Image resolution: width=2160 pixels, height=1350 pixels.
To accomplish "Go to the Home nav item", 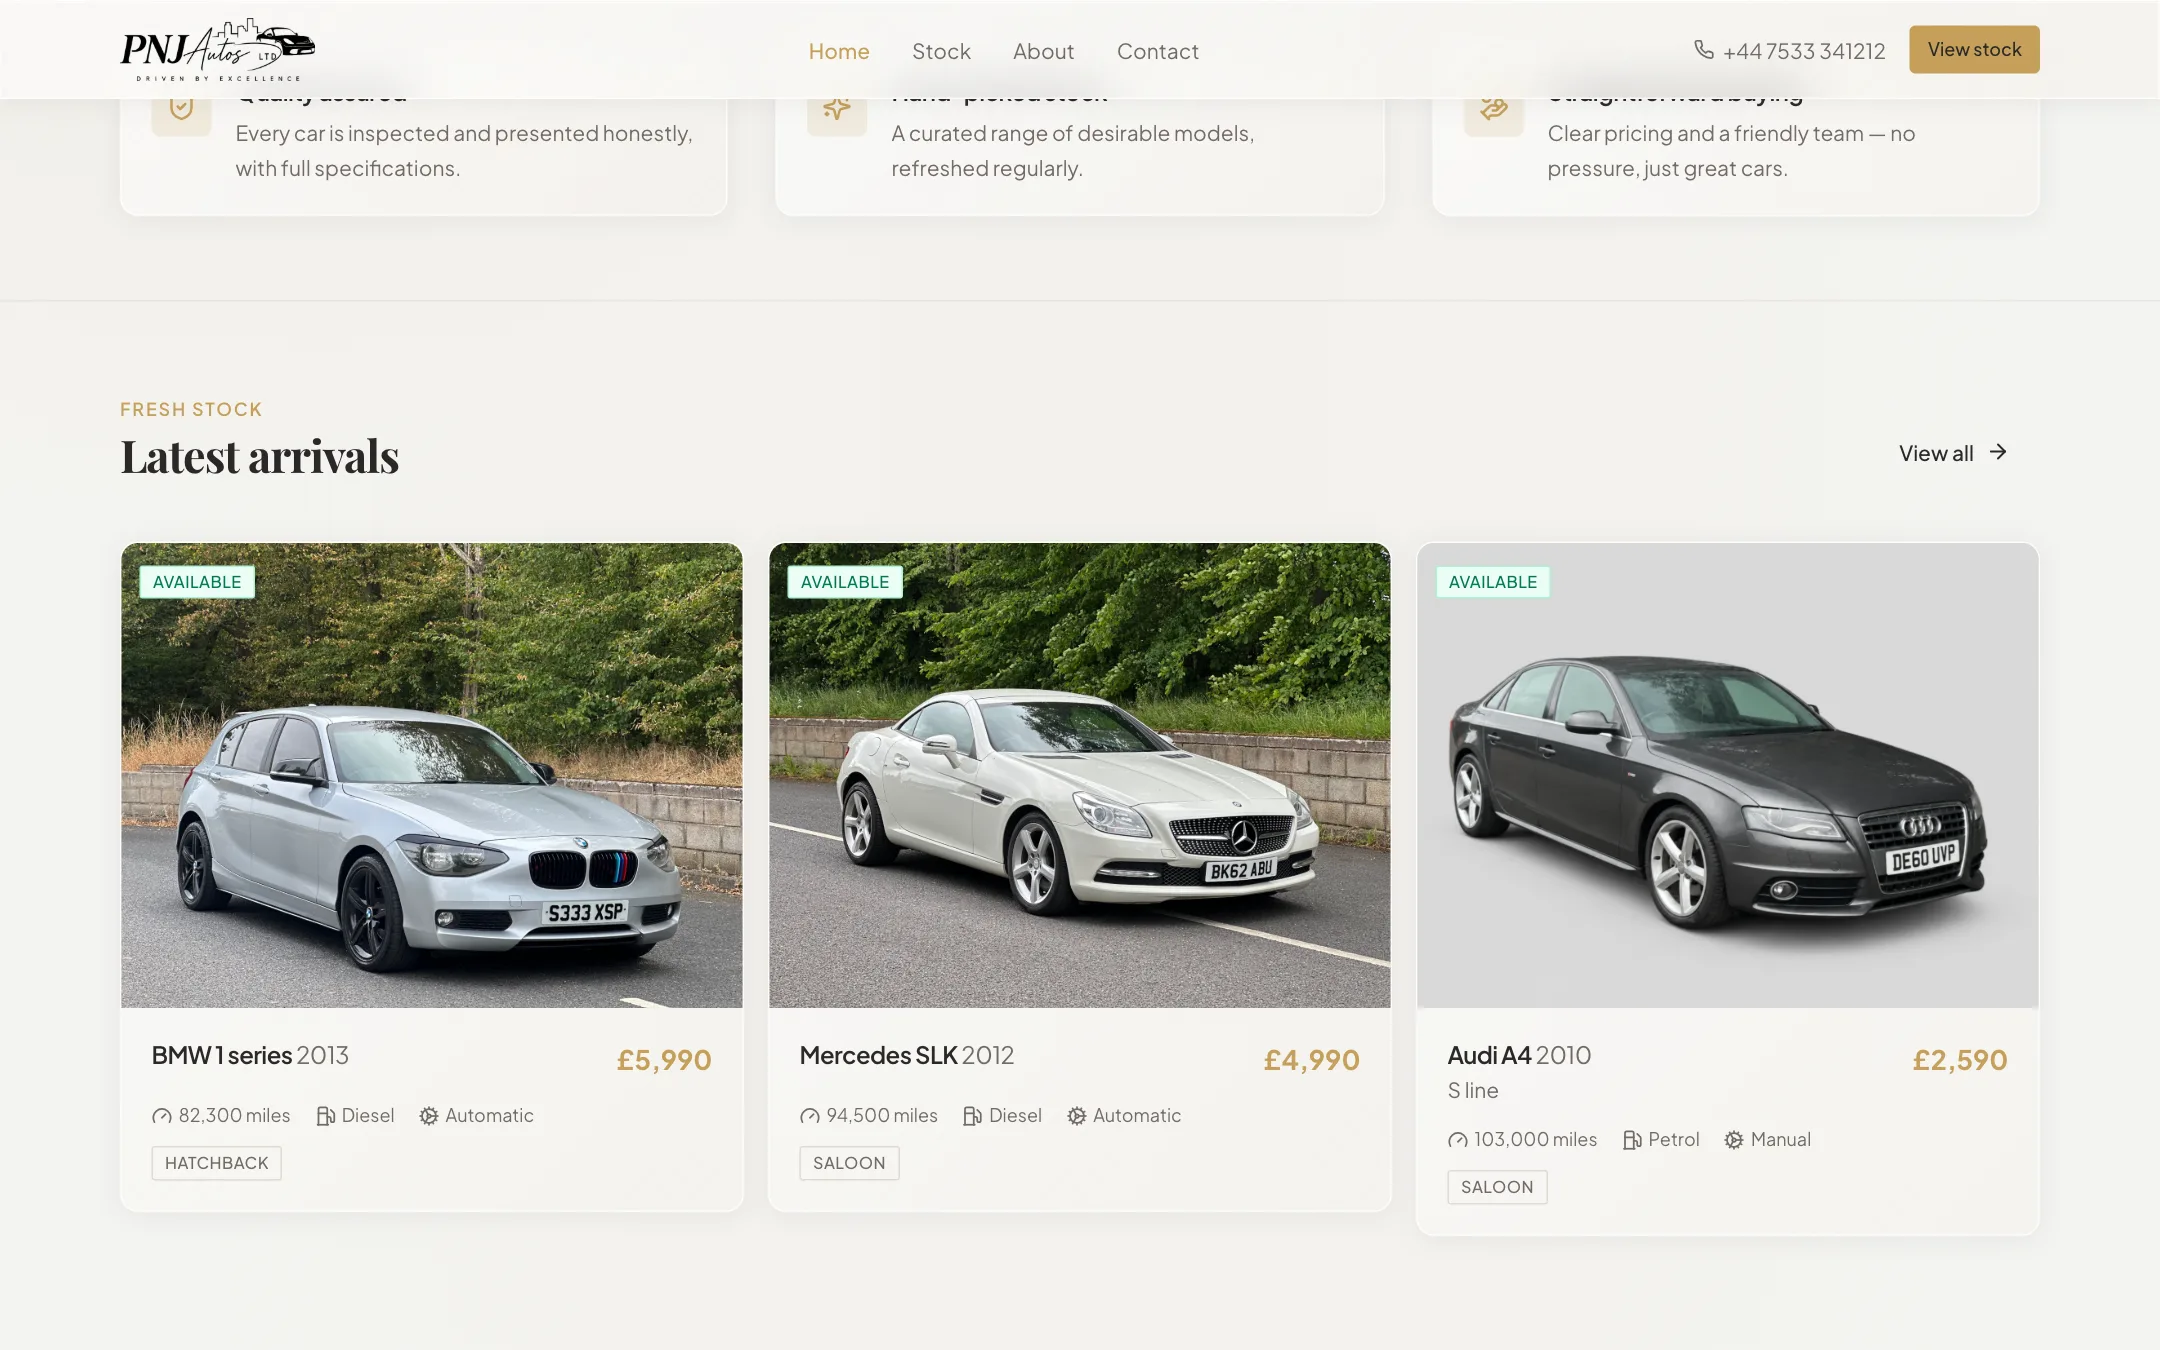I will [x=839, y=51].
